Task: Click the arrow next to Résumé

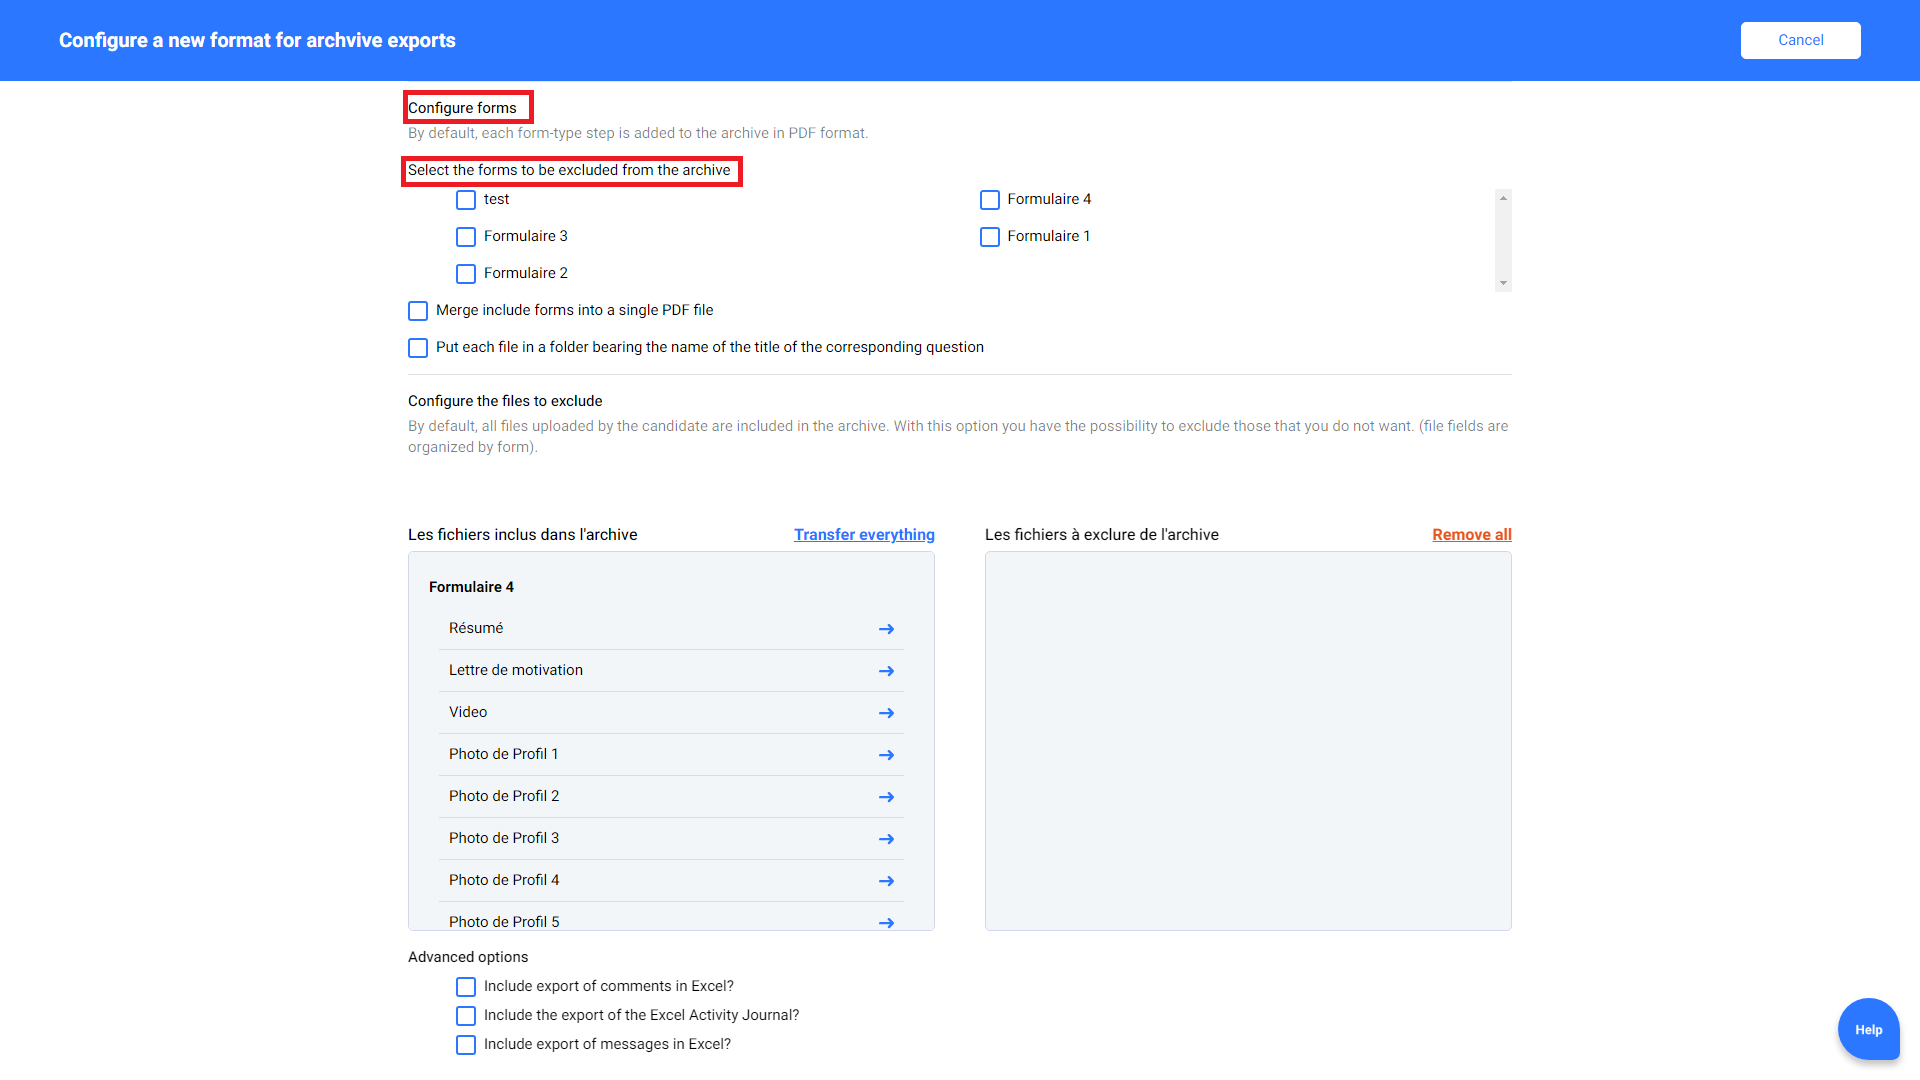Action: click(x=886, y=629)
